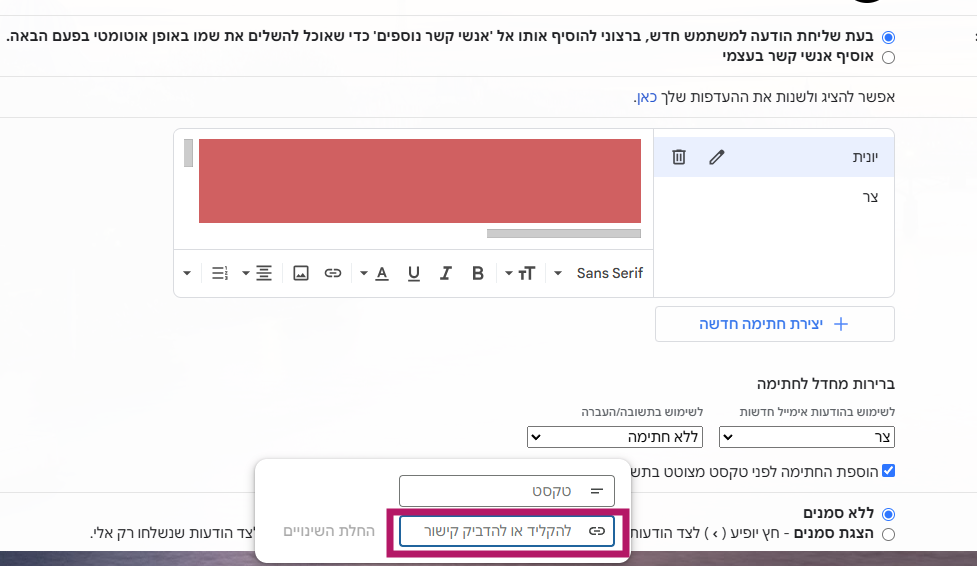Toggle italic formatting in signature editor
The image size is (977, 566).
click(446, 273)
